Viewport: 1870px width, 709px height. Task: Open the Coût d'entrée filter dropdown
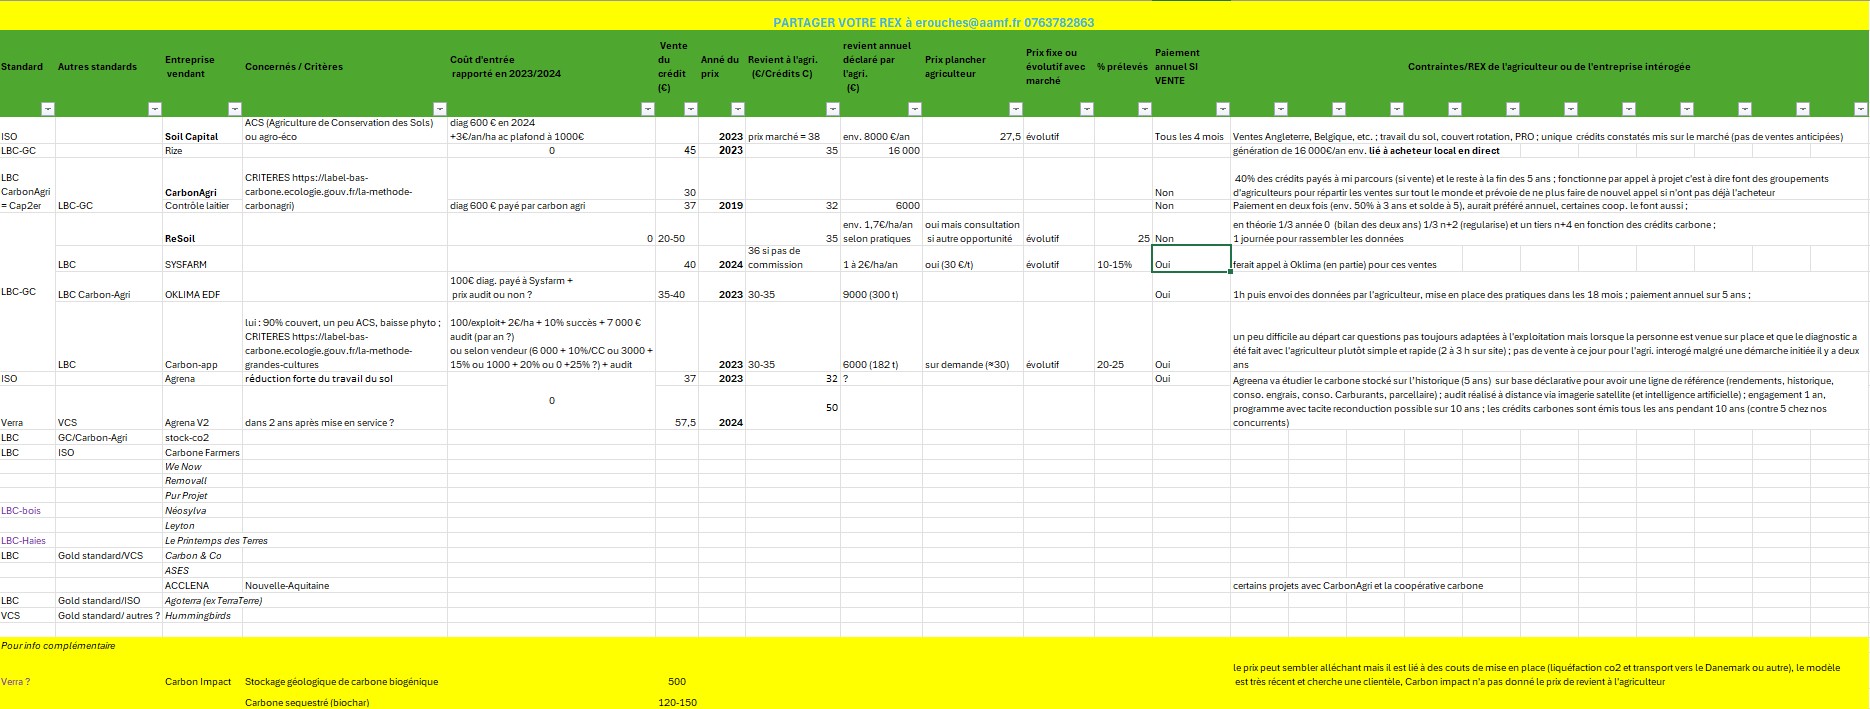(x=647, y=109)
